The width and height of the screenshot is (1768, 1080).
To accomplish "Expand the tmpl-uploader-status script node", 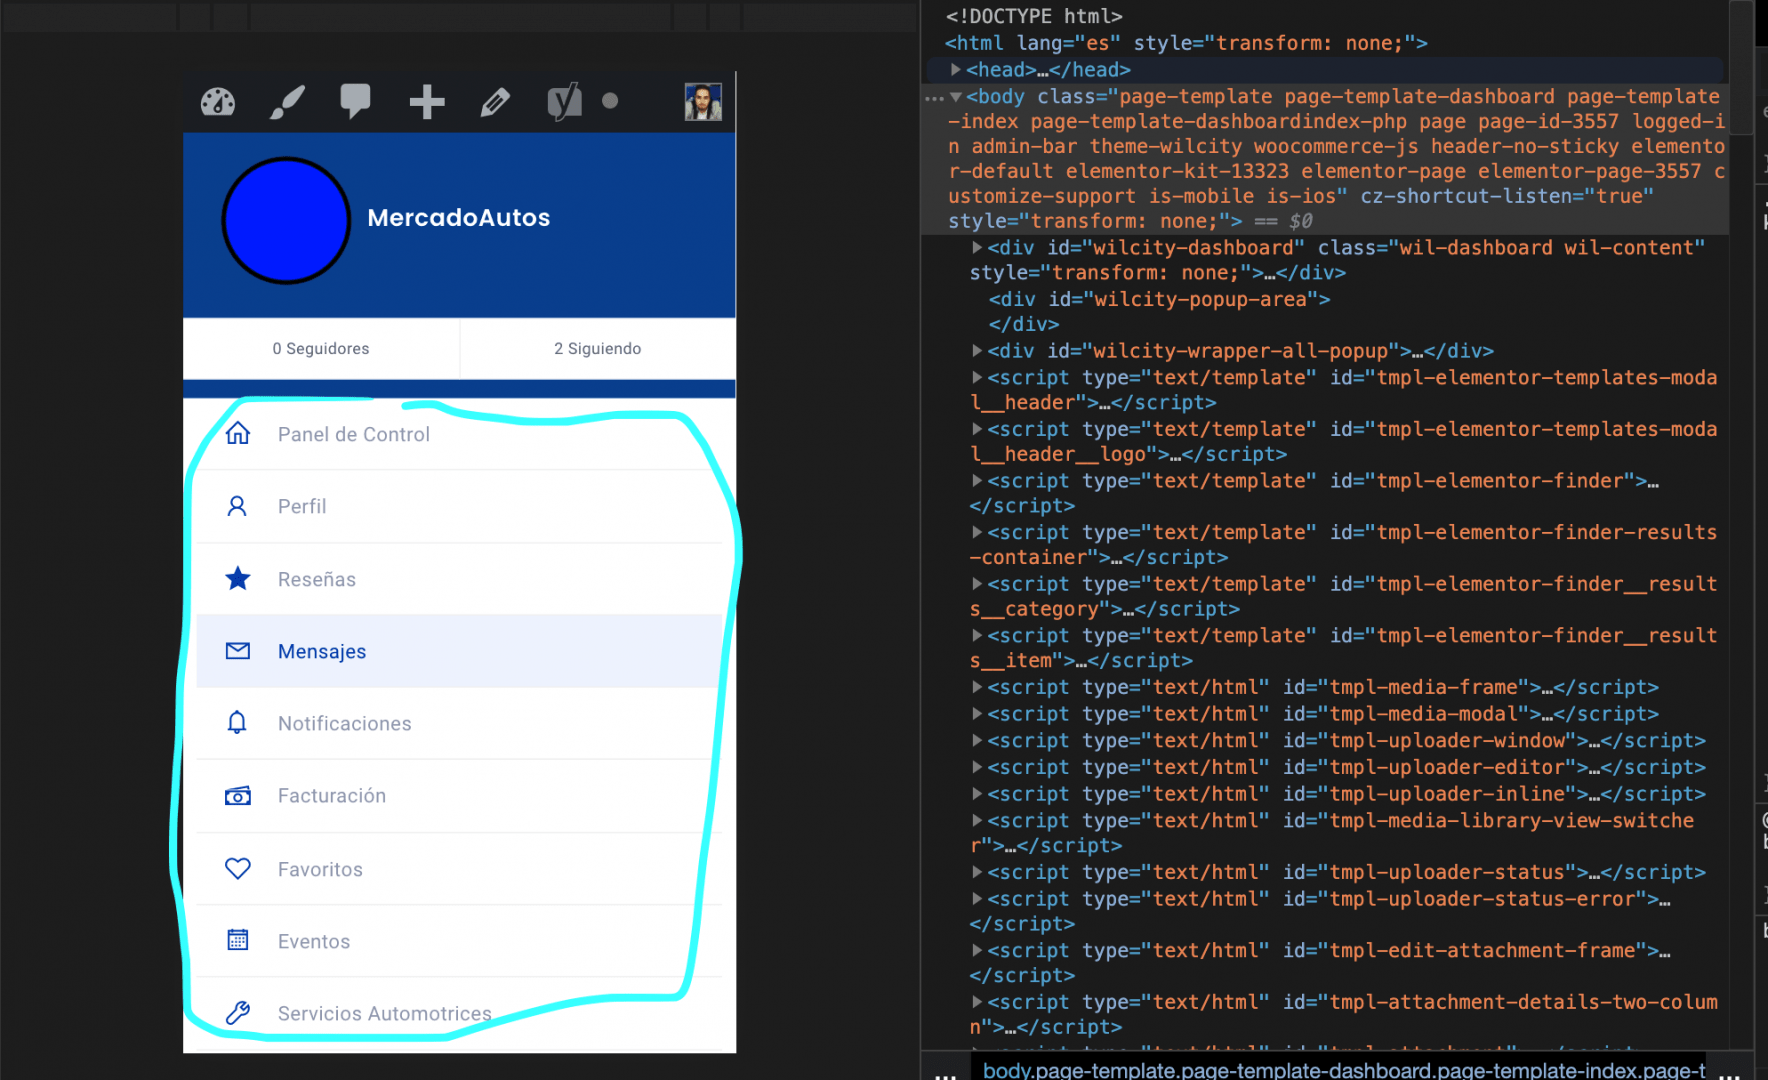I will click(x=977, y=872).
